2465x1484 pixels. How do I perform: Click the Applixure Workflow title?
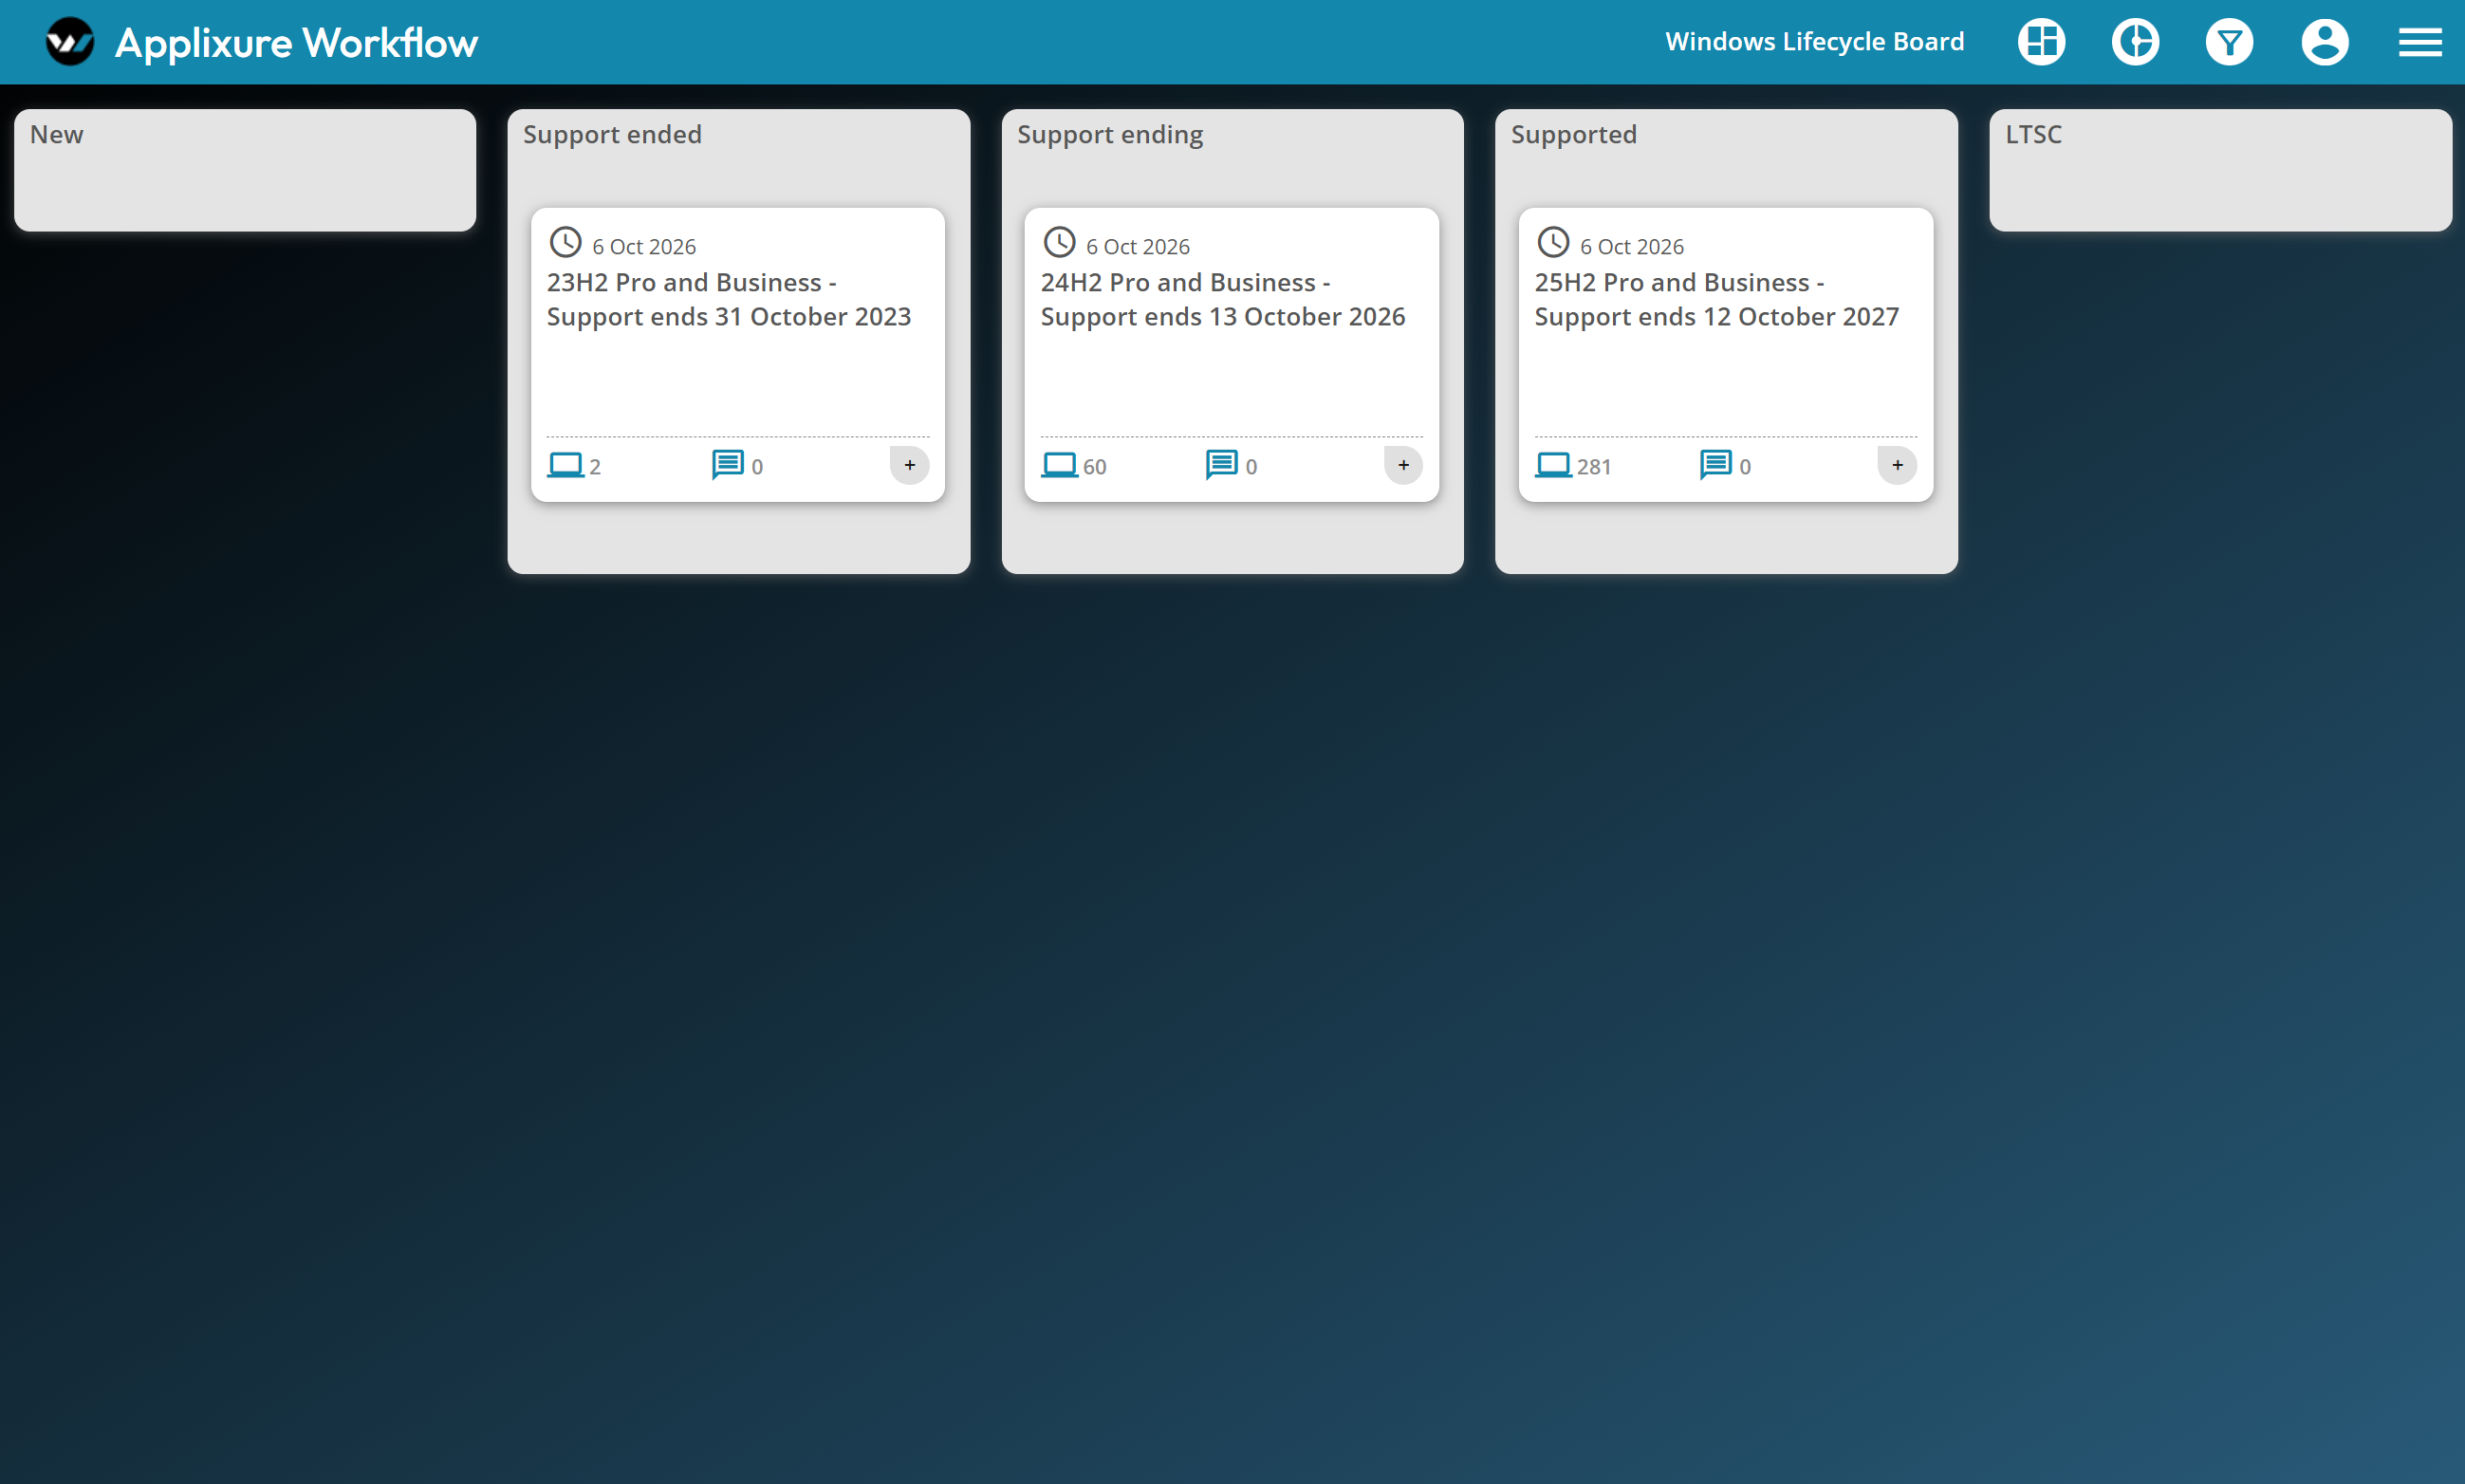pyautogui.click(x=296, y=43)
